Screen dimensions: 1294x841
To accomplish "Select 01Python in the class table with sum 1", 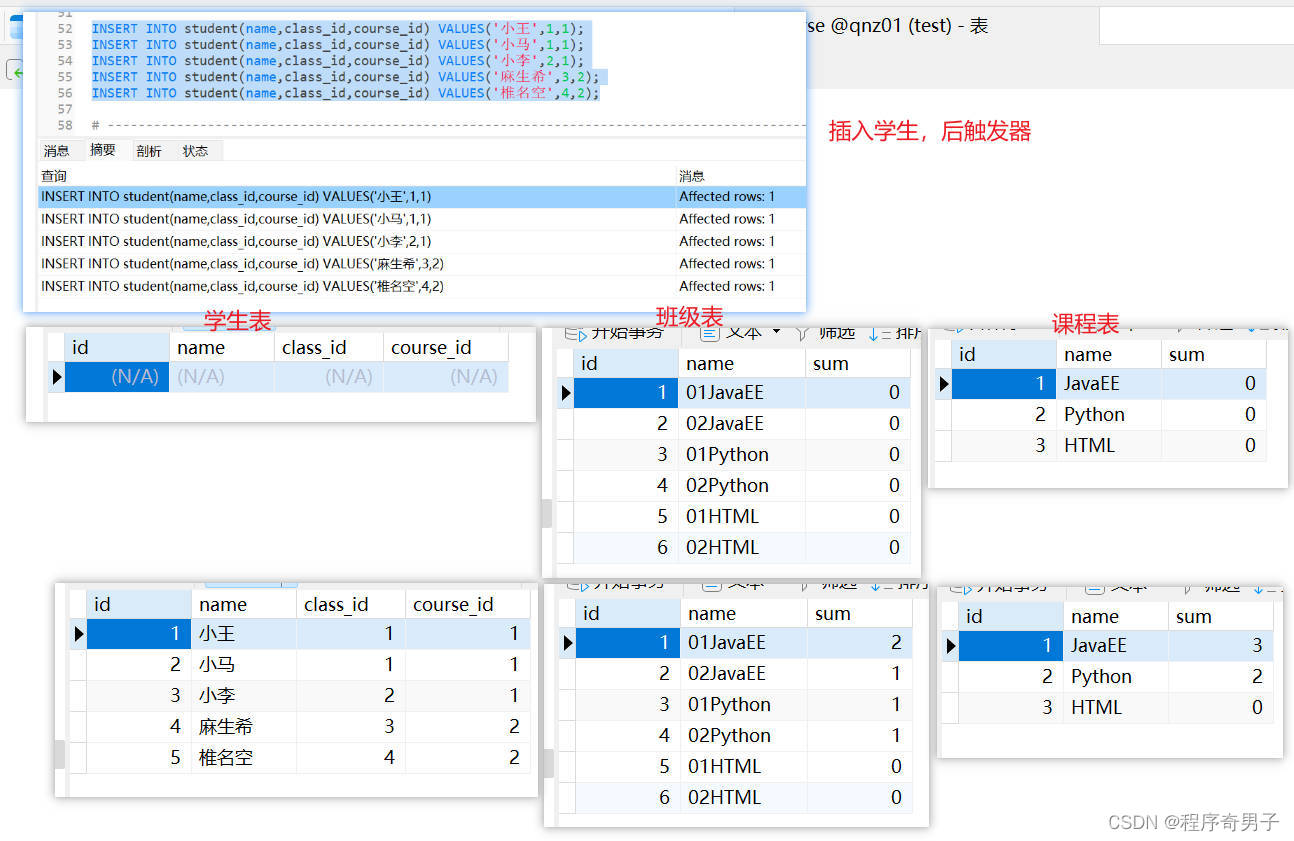I will pos(744,705).
